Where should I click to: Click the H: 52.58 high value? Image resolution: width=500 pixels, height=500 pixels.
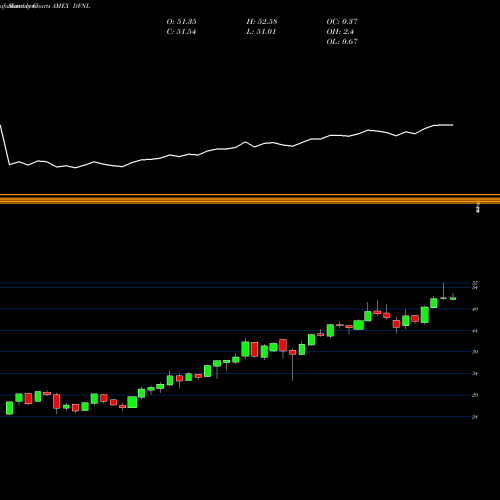262,22
